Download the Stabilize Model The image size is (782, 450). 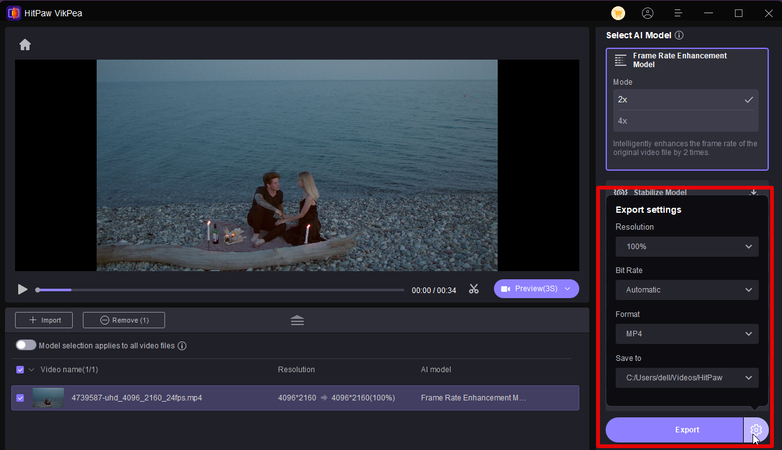tap(754, 192)
